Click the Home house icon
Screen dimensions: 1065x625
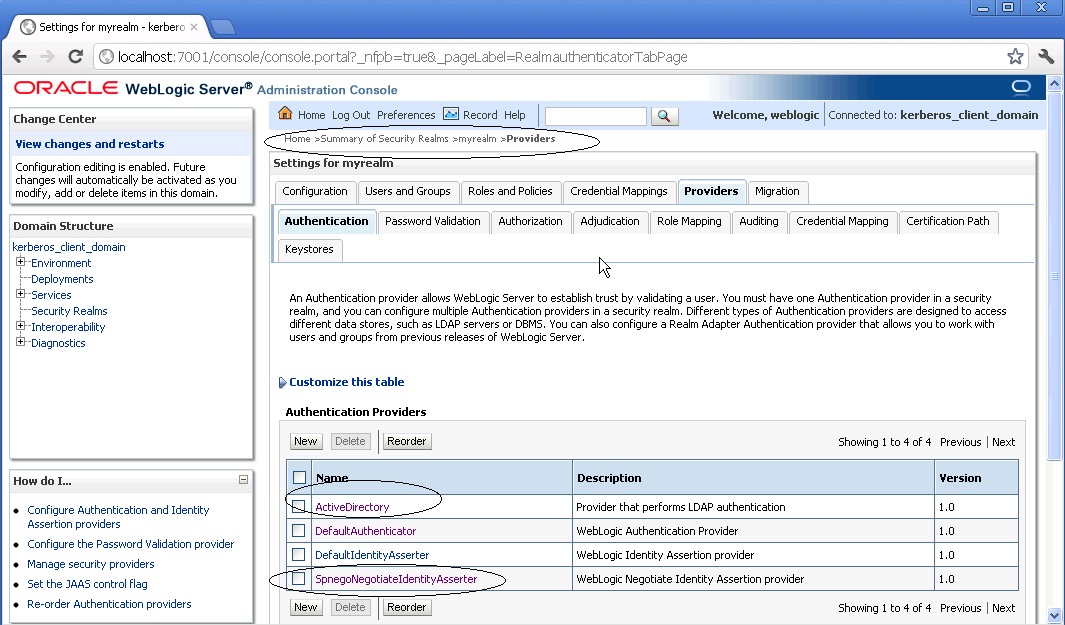(285, 113)
